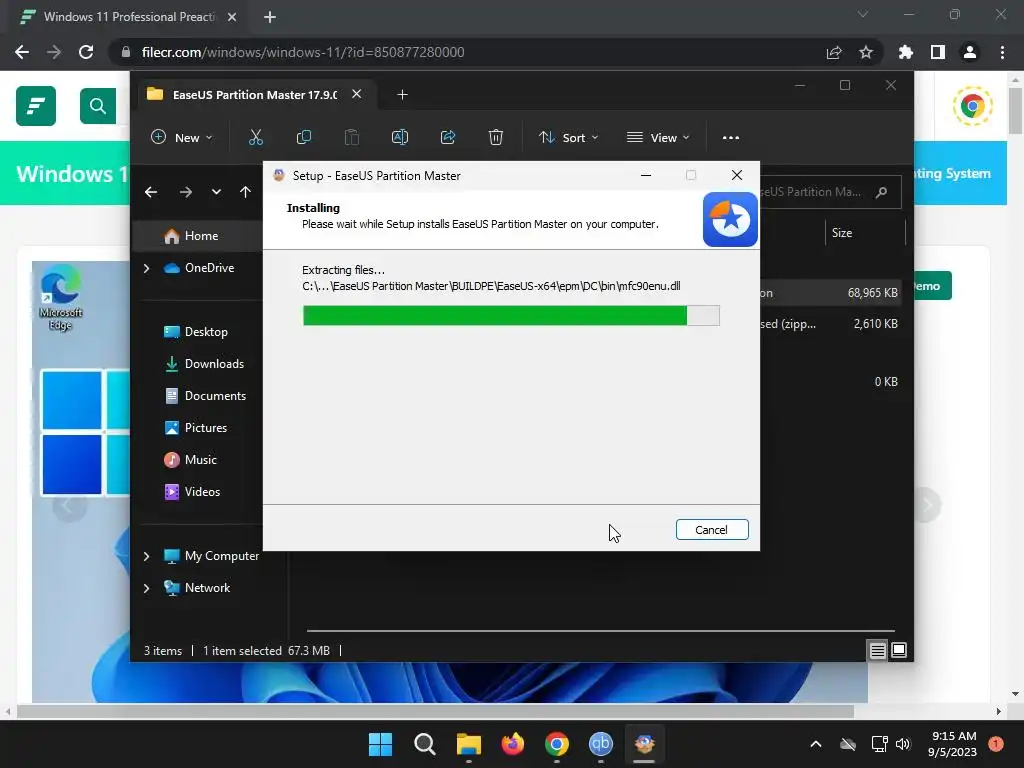Open a new Chrome tab

270,17
